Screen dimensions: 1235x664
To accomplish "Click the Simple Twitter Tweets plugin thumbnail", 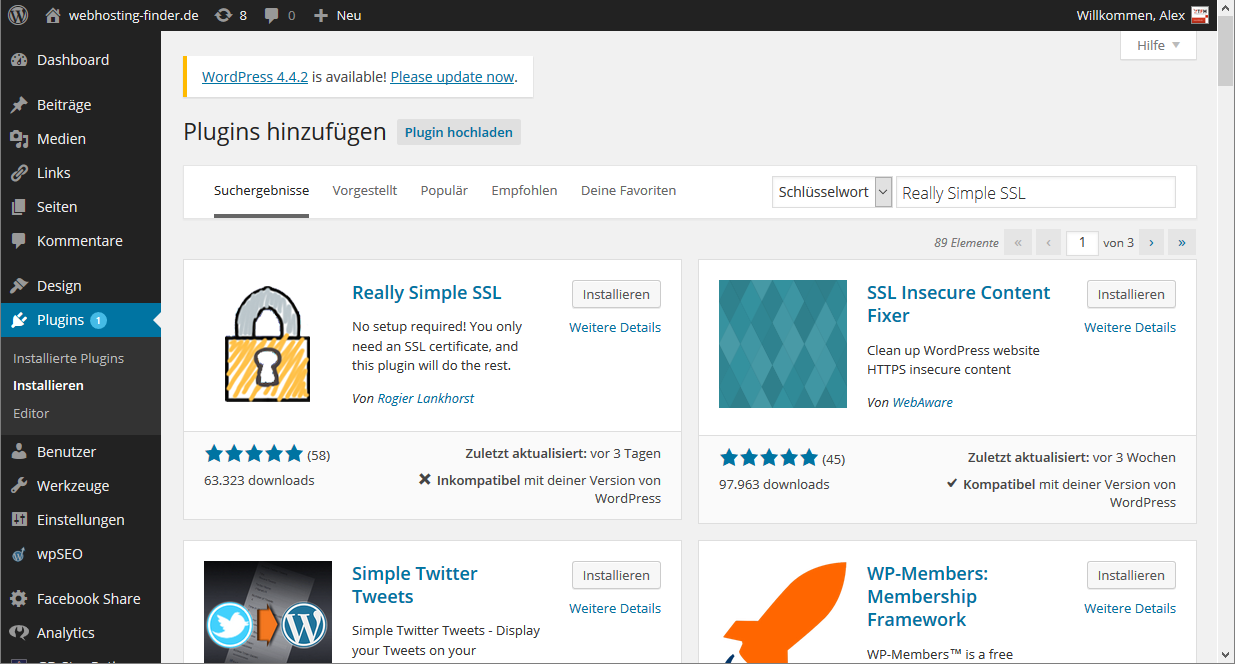I will 268,612.
